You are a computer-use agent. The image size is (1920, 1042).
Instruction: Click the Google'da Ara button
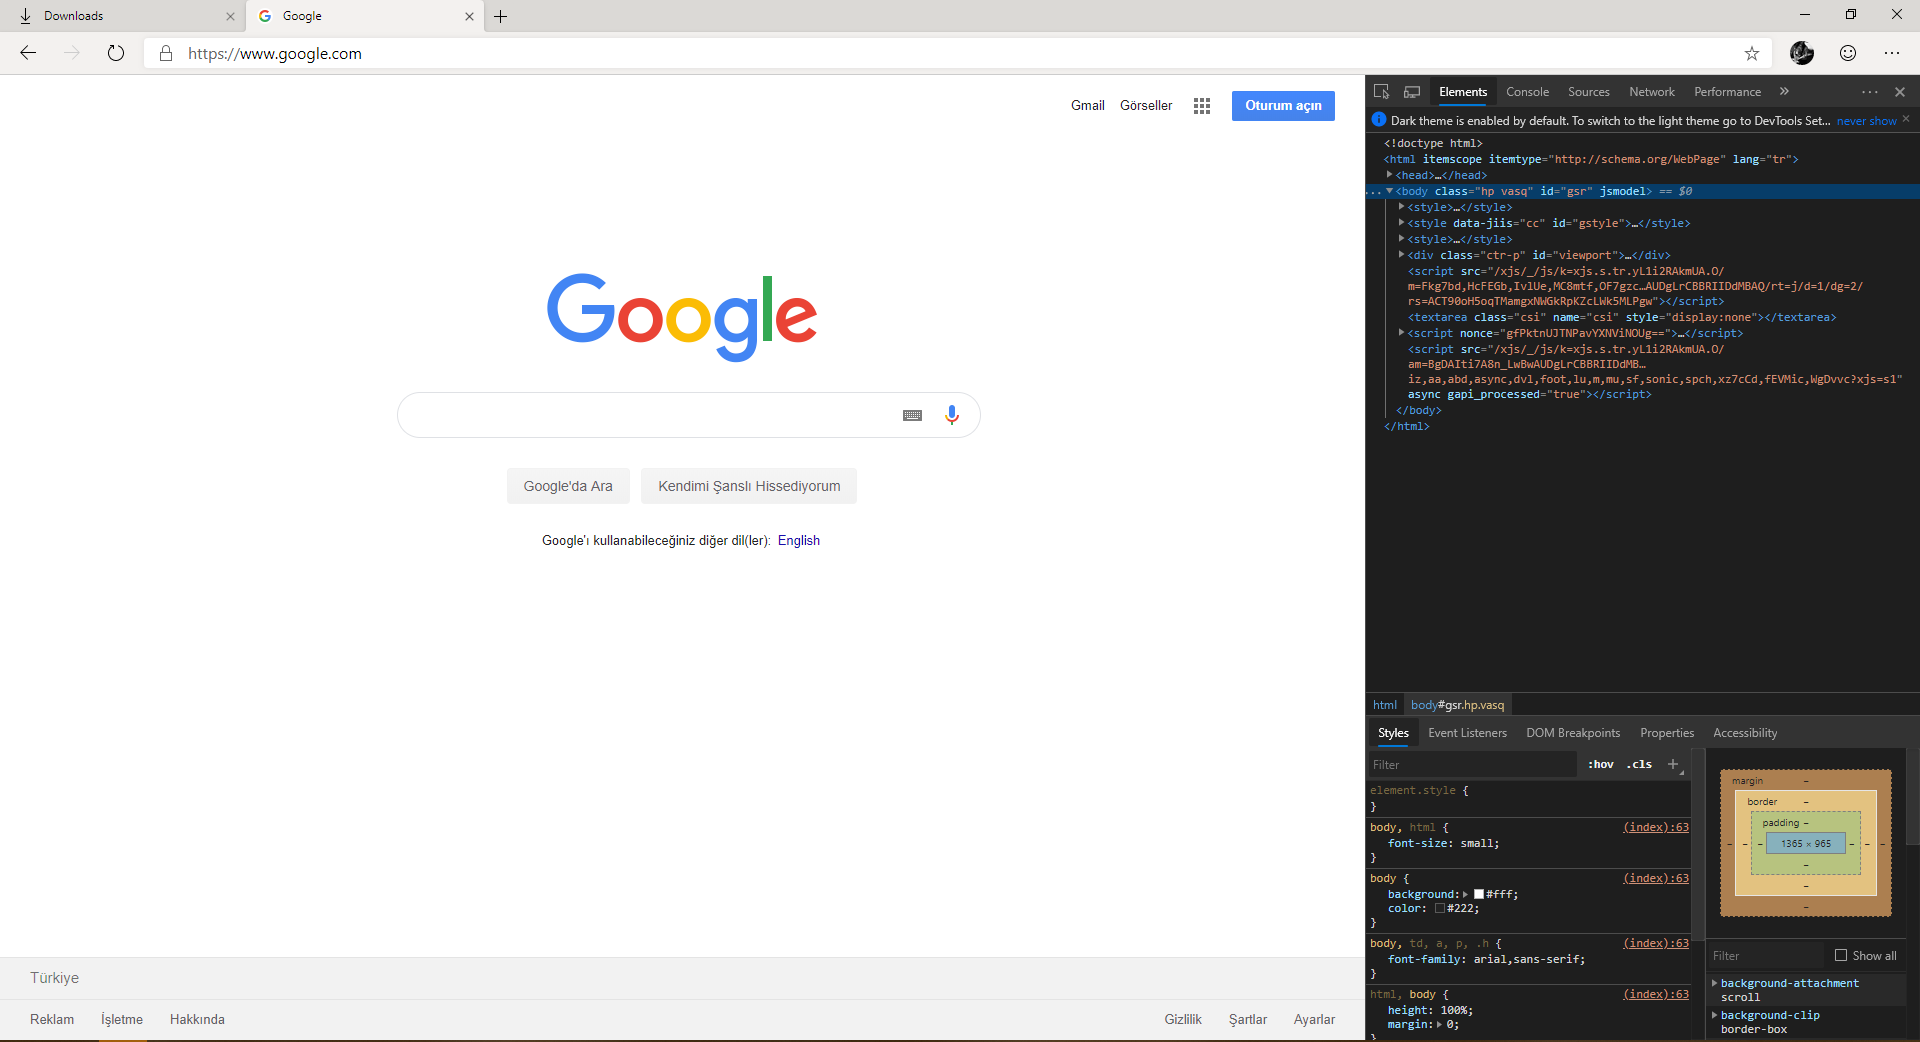click(x=568, y=486)
